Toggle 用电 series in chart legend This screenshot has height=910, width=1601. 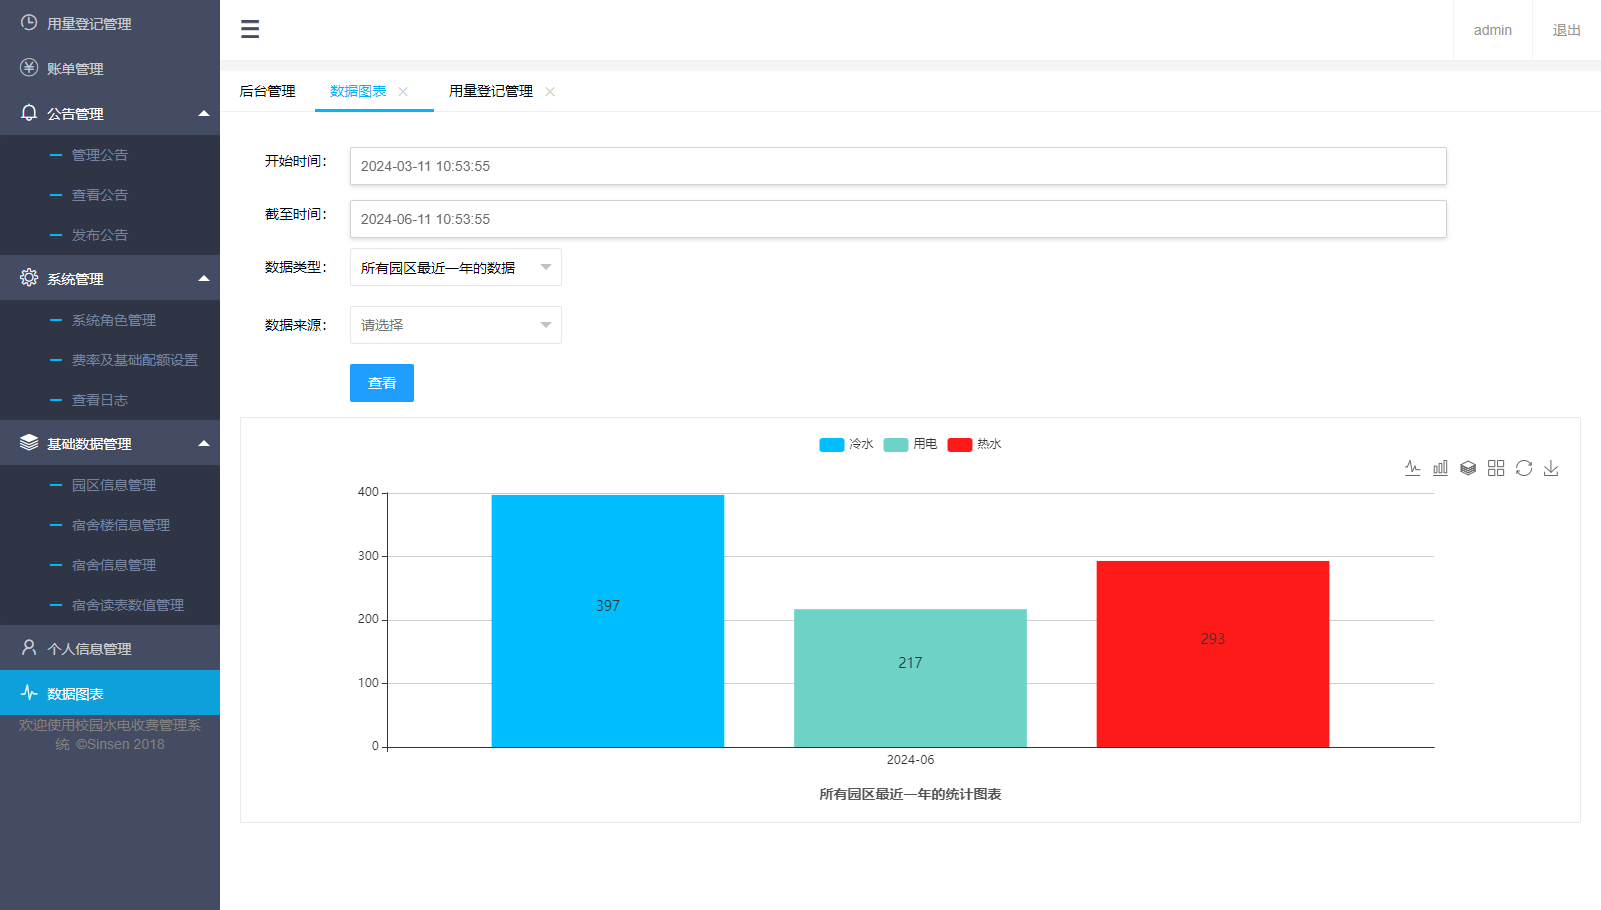point(910,444)
